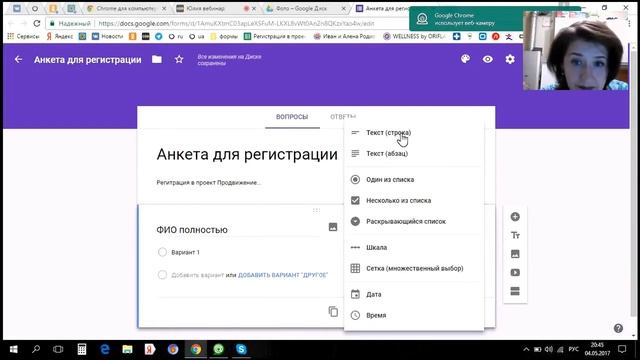Choose Раскрывающийся список question type

pyautogui.click(x=414, y=221)
